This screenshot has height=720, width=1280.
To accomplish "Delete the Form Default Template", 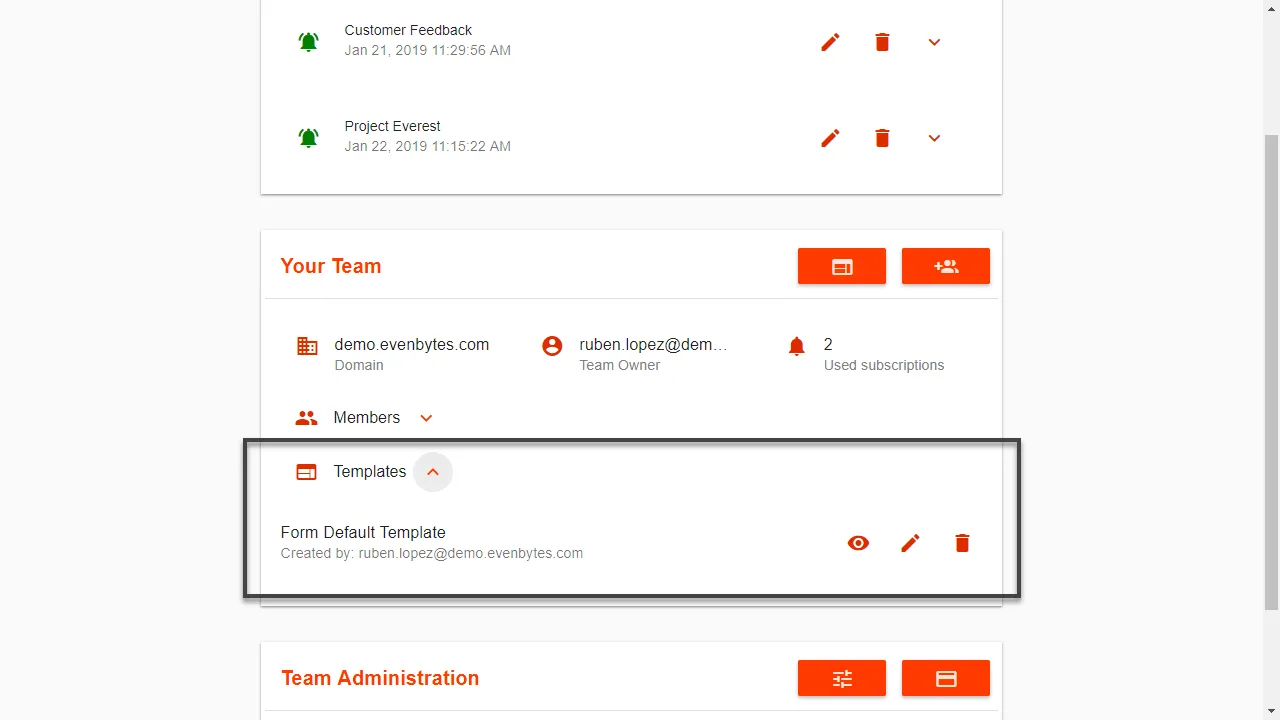I will coord(962,543).
